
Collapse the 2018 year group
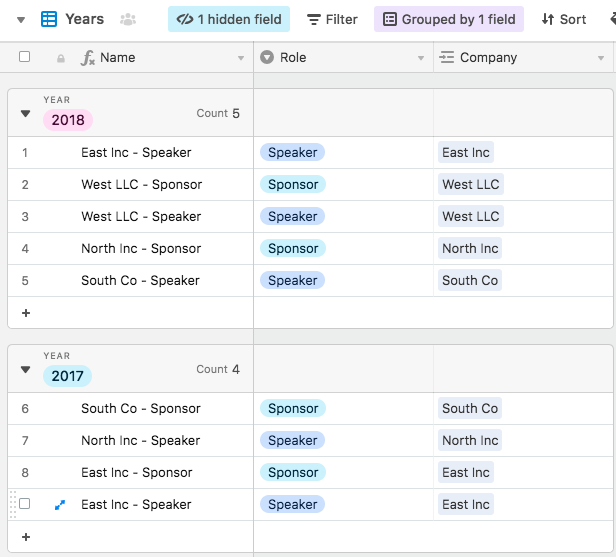[26, 114]
